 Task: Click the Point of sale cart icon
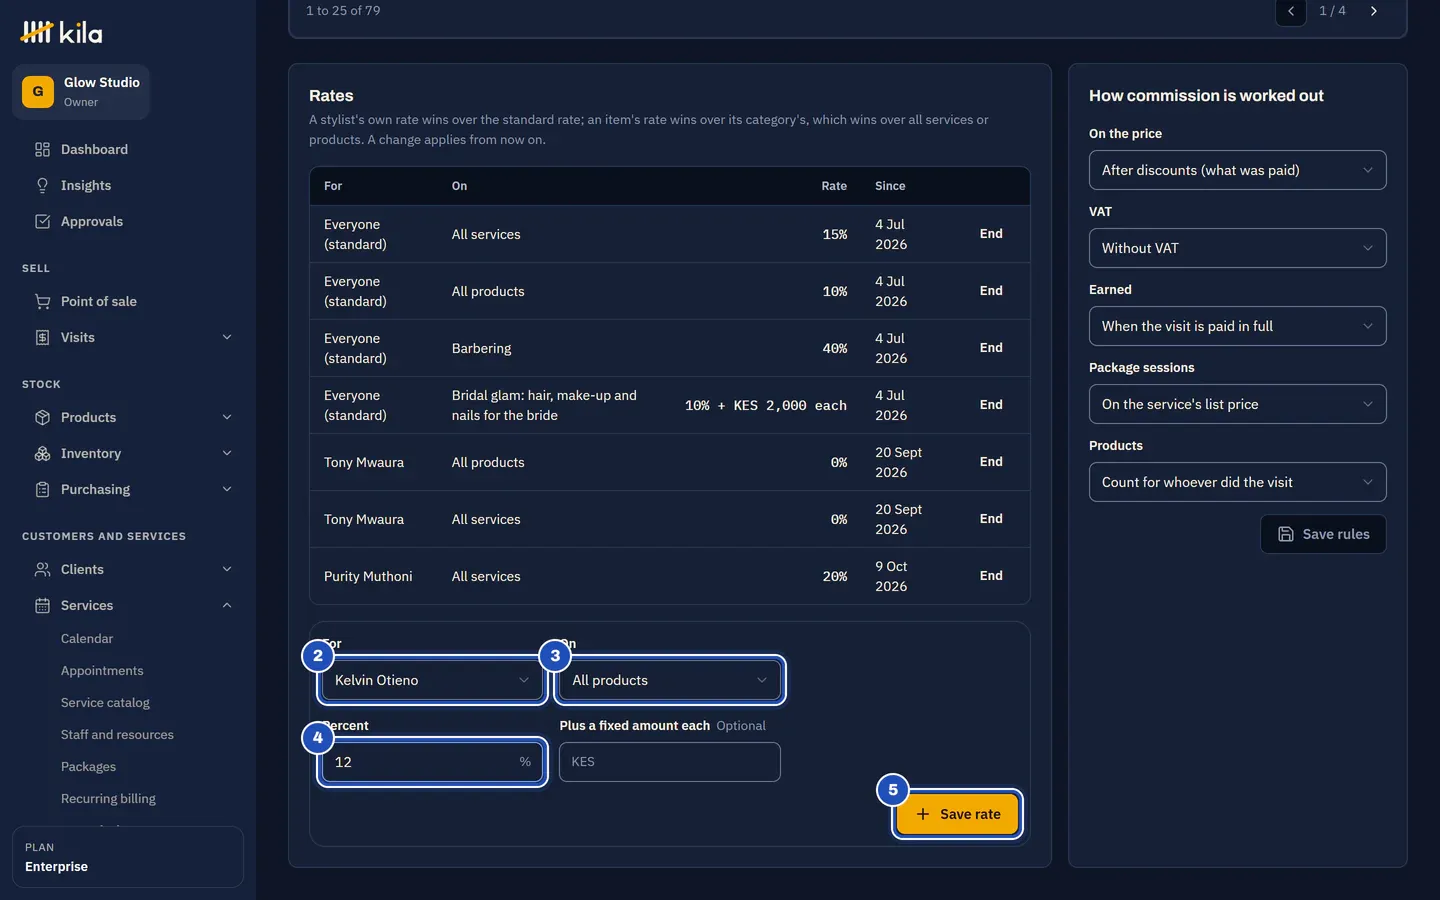pyautogui.click(x=42, y=301)
